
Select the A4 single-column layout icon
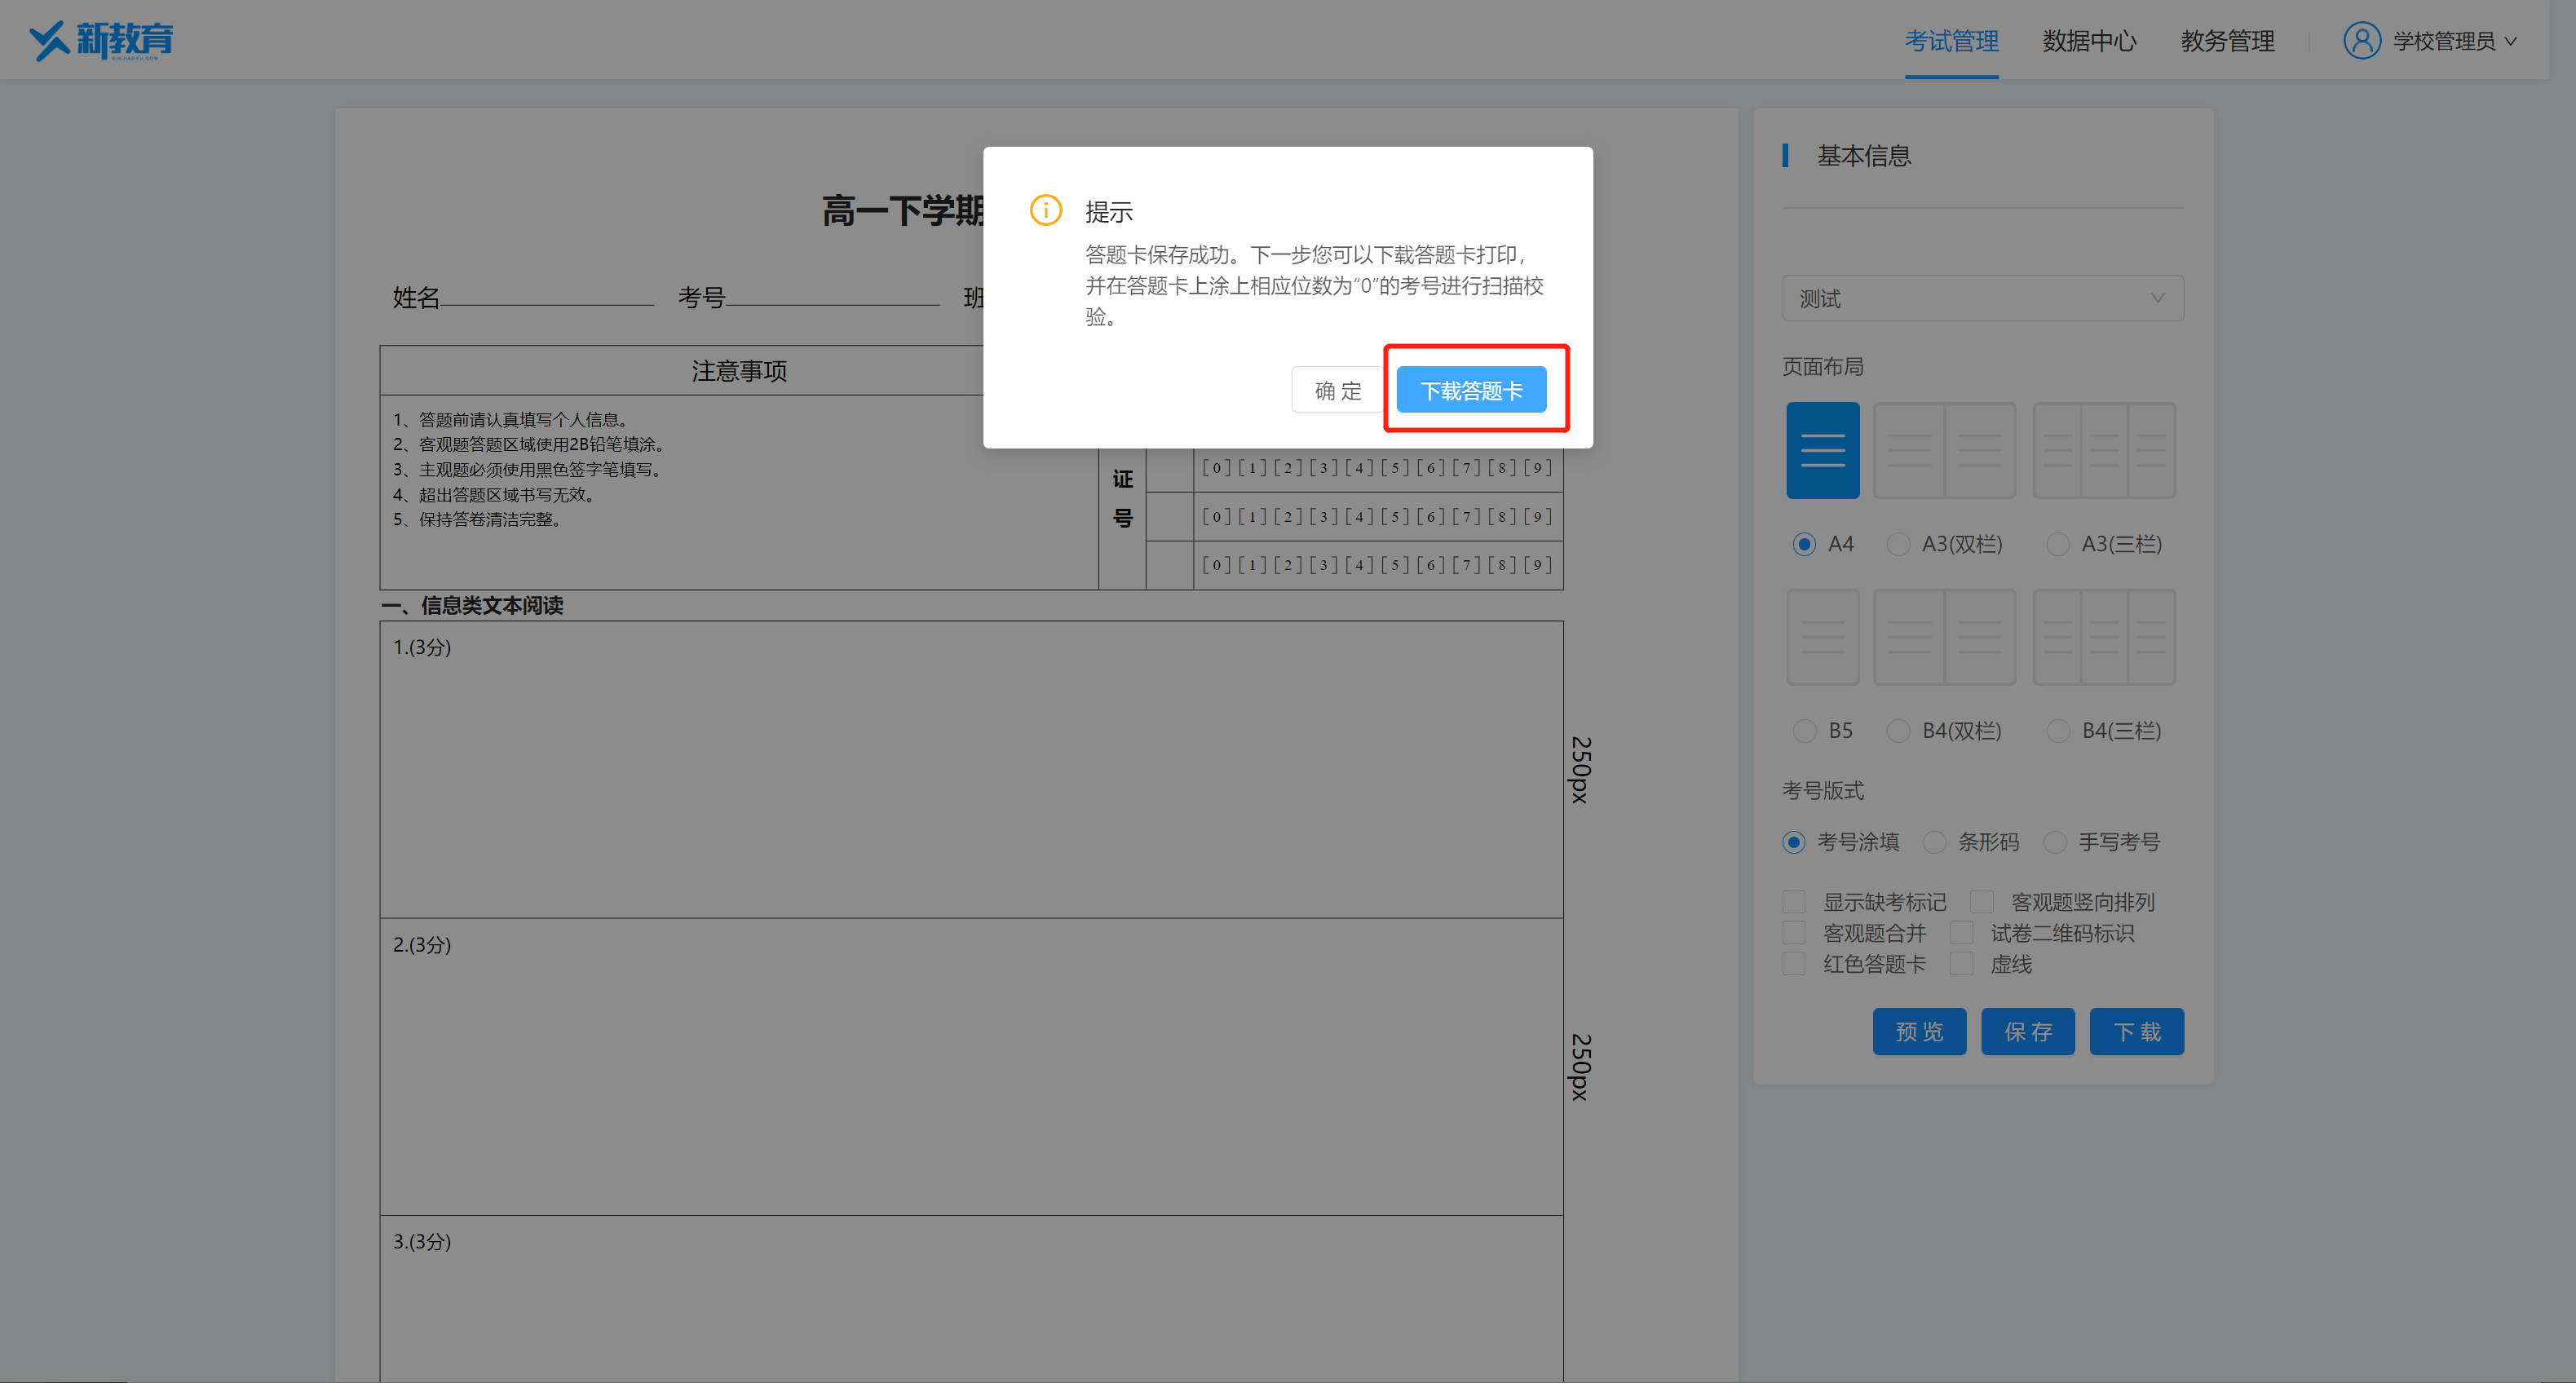tap(1822, 450)
